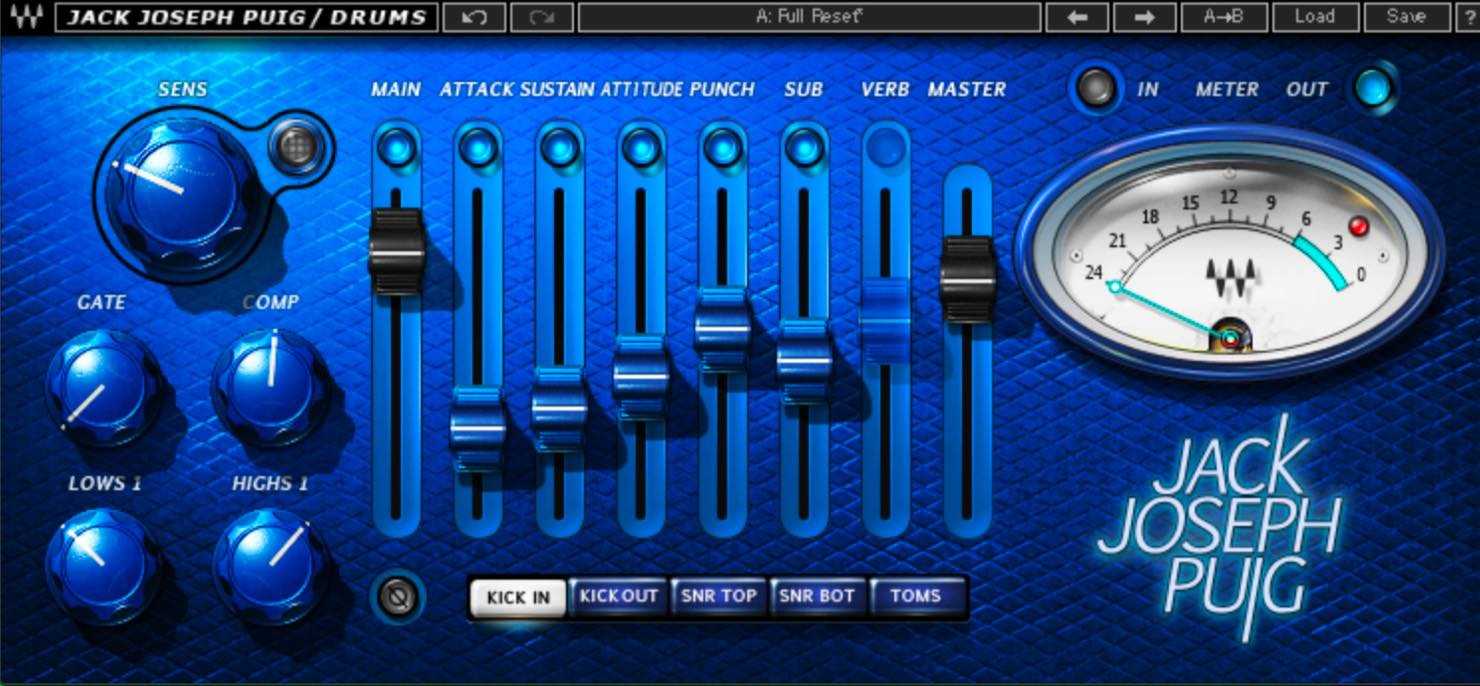The width and height of the screenshot is (1480, 686).
Task: Click the A→B copy button
Action: click(1224, 17)
